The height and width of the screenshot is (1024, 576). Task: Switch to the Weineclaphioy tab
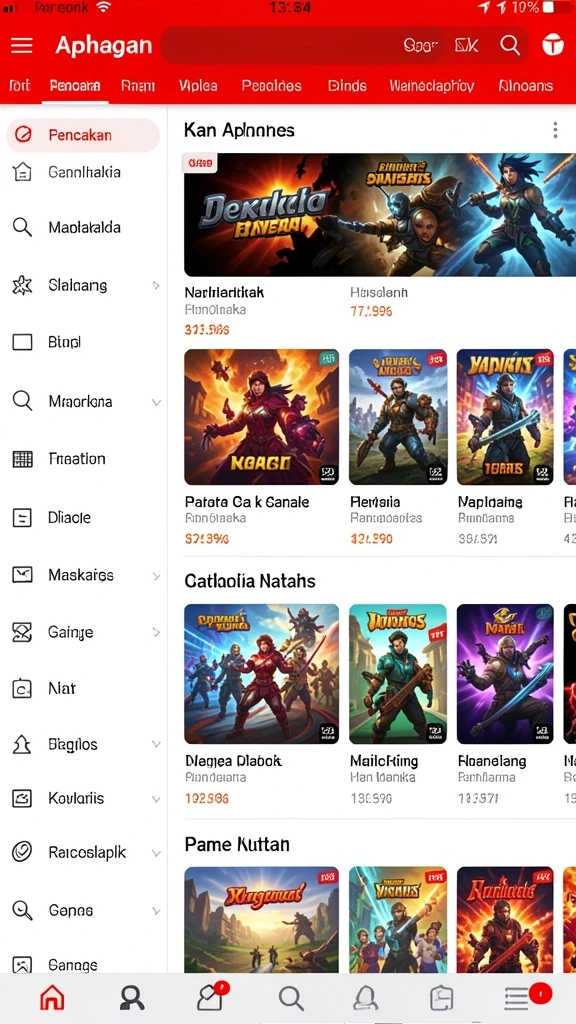(x=432, y=86)
